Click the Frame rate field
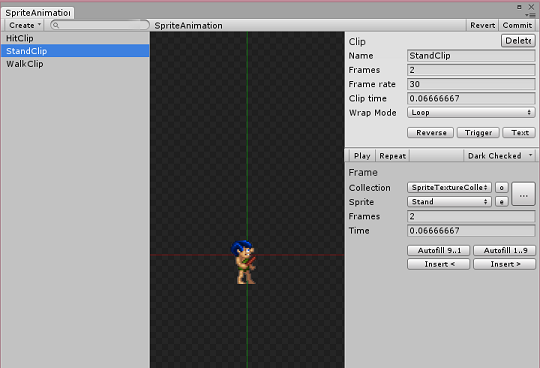The width and height of the screenshot is (540, 368). (471, 84)
